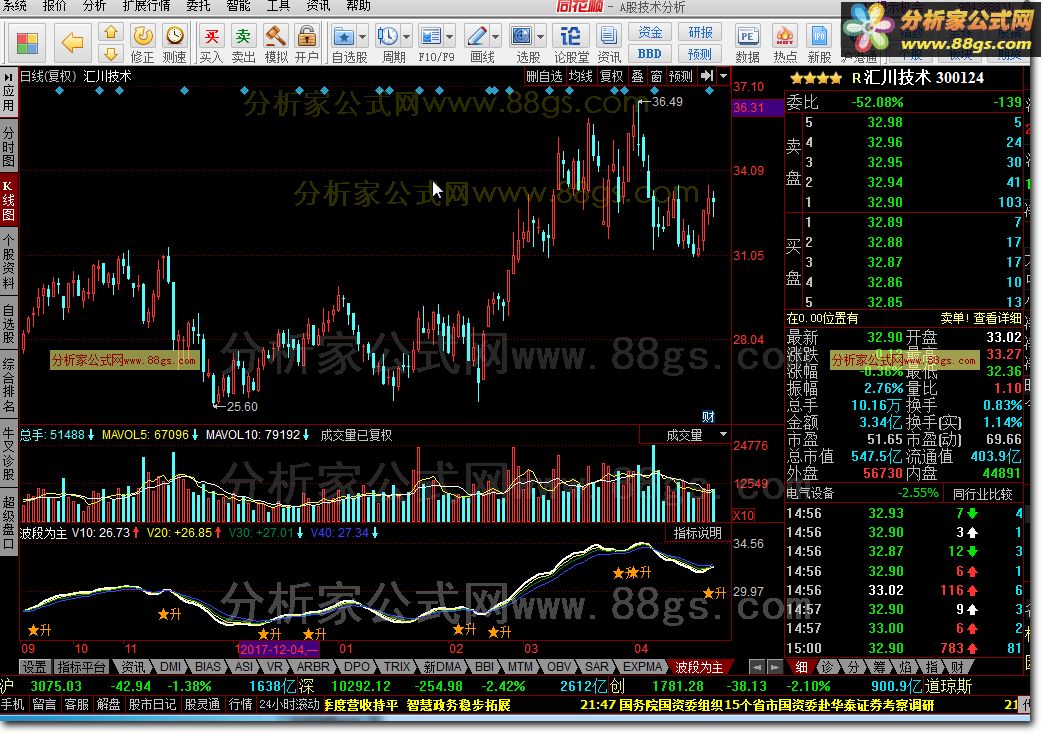The height and width of the screenshot is (734, 1043).
Task: Click the jump-to-end arrow in chart toolbar
Action: click(x=707, y=76)
